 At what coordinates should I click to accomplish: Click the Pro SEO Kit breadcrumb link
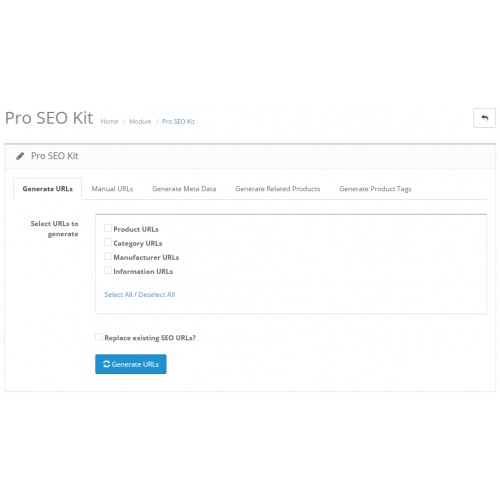pyautogui.click(x=178, y=121)
